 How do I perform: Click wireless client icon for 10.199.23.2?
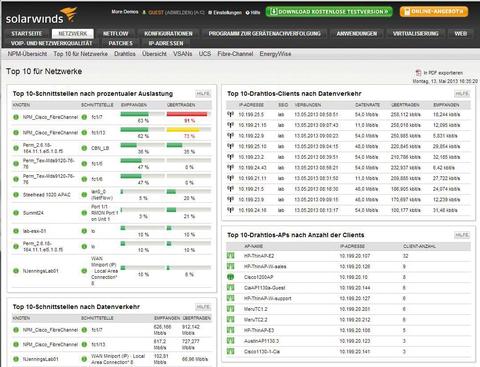coord(230,157)
